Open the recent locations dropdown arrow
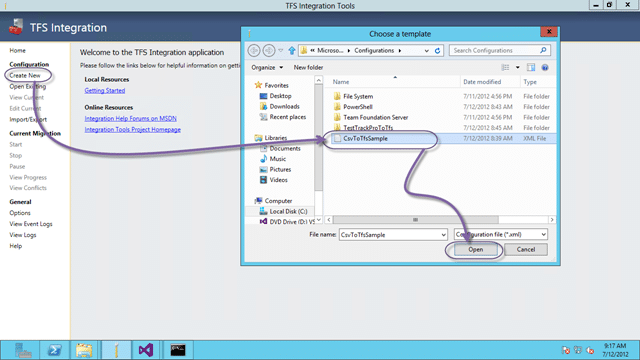Screen dimensions: 640x360 (x=281, y=51)
